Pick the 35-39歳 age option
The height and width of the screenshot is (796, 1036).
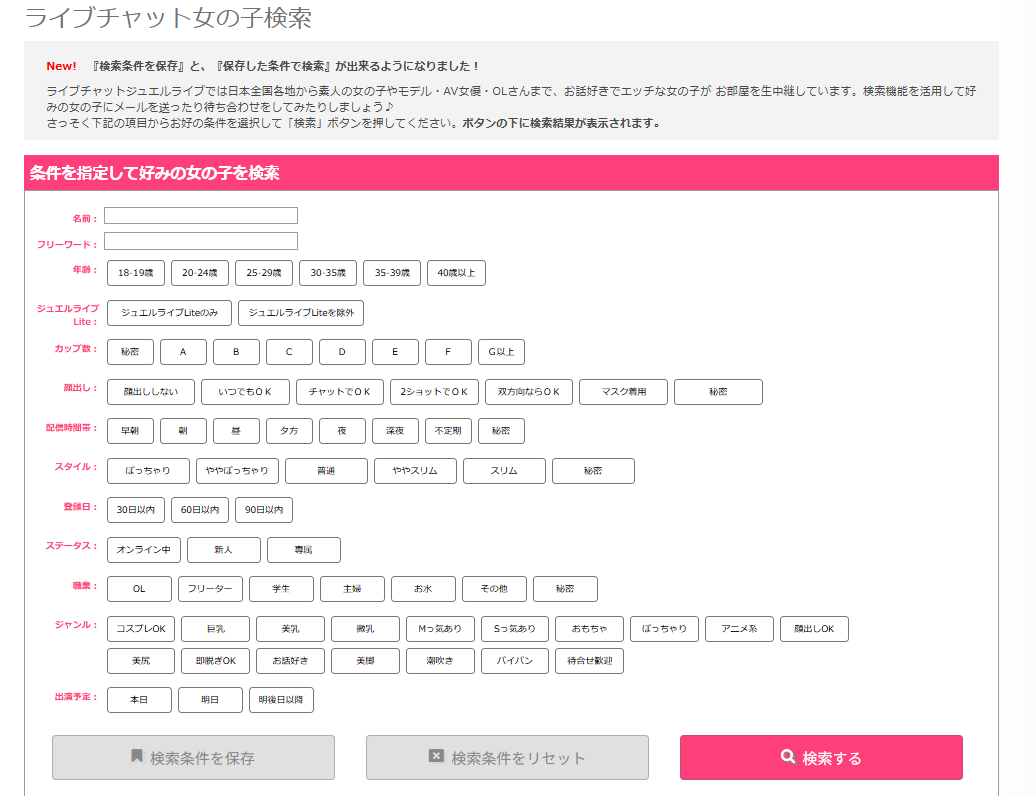pyautogui.click(x=392, y=273)
